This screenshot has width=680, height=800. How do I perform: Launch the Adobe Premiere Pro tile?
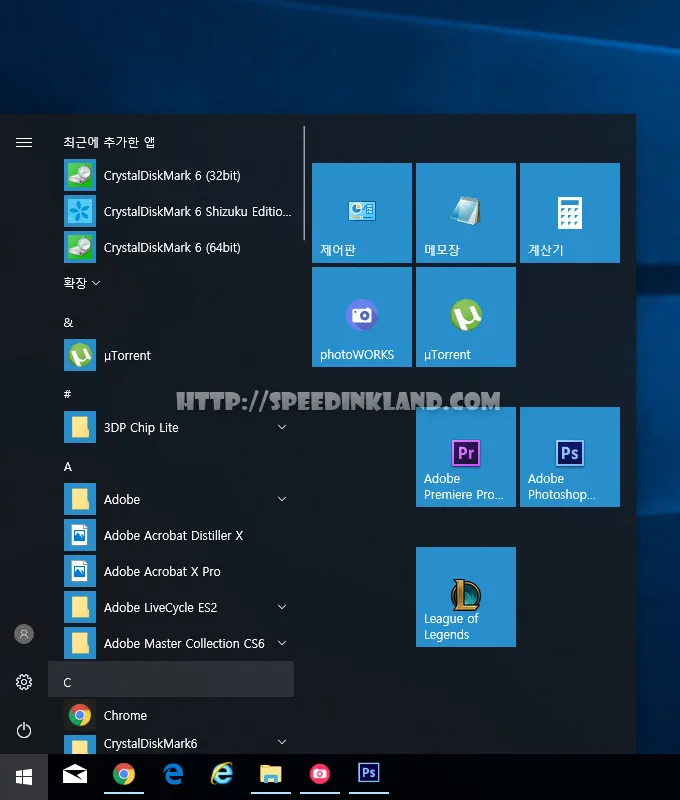(466, 457)
